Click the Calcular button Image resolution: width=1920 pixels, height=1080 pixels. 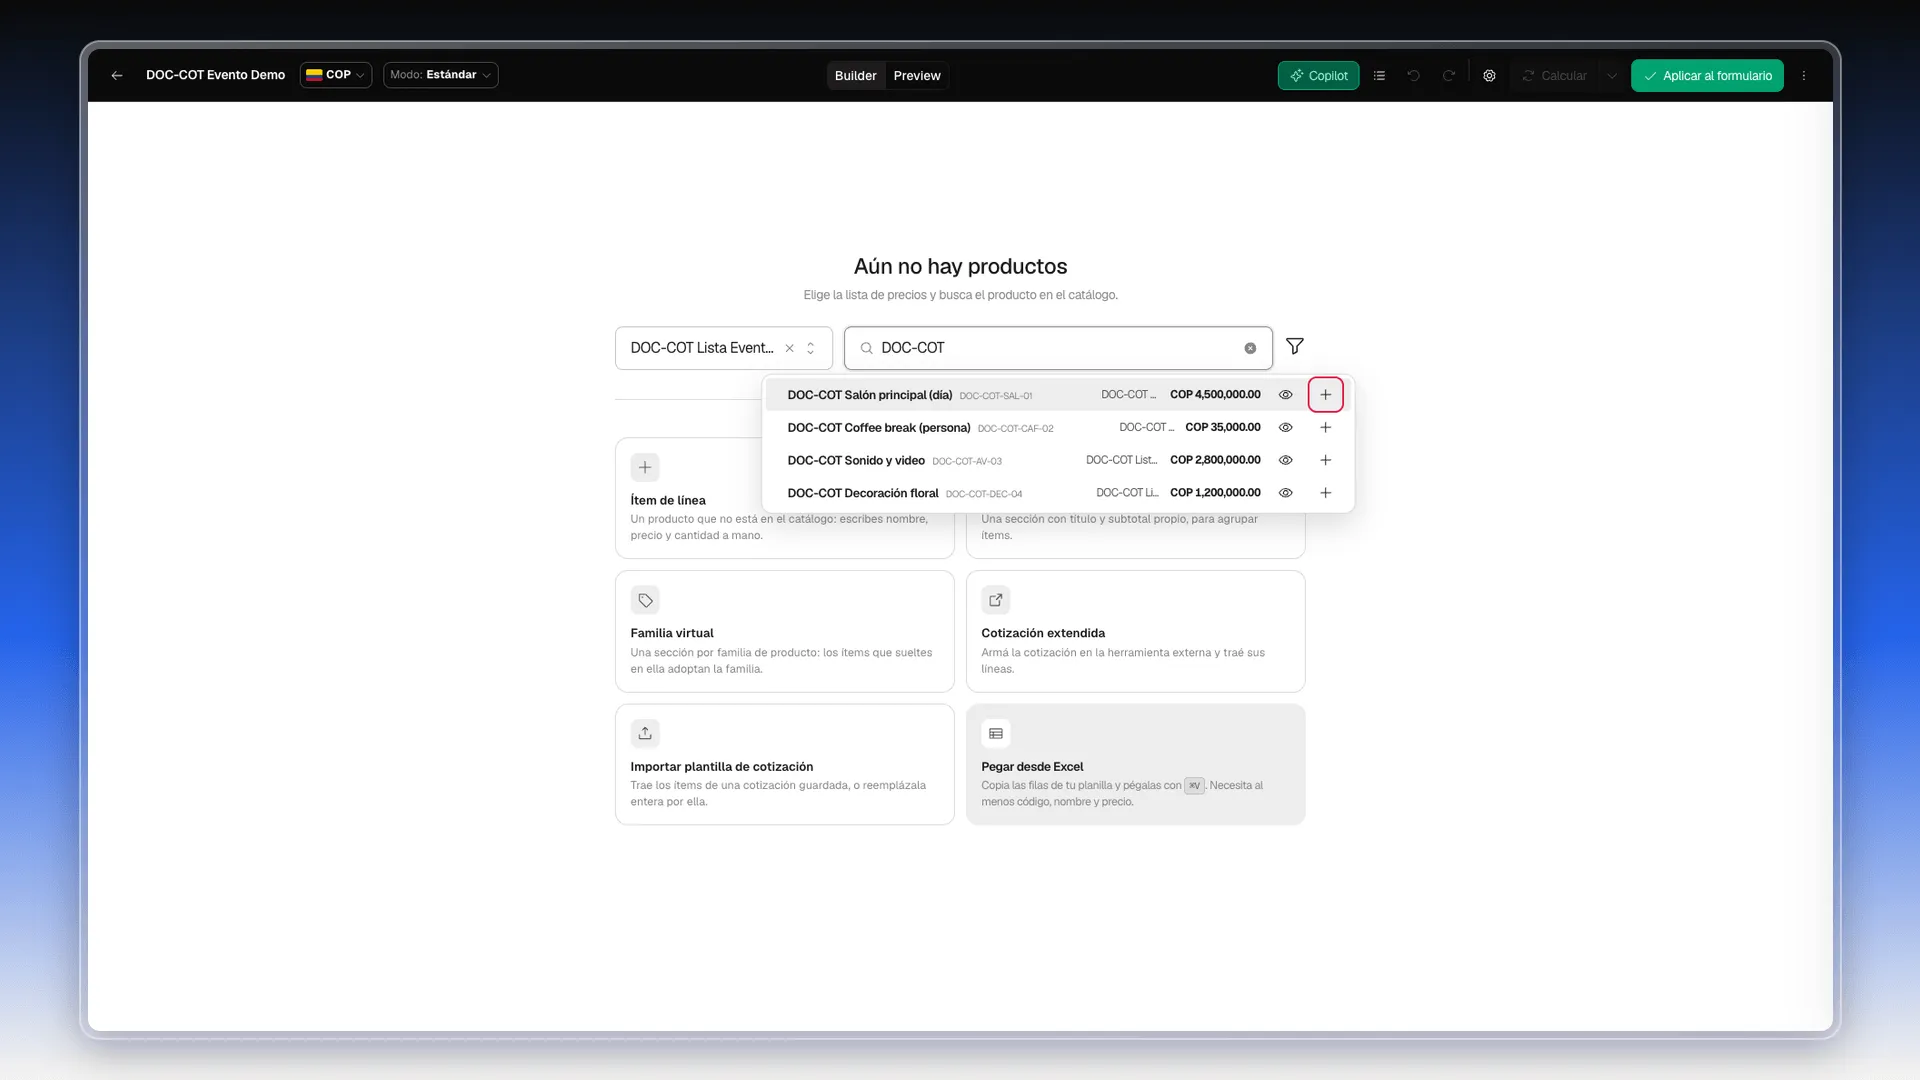point(1555,76)
